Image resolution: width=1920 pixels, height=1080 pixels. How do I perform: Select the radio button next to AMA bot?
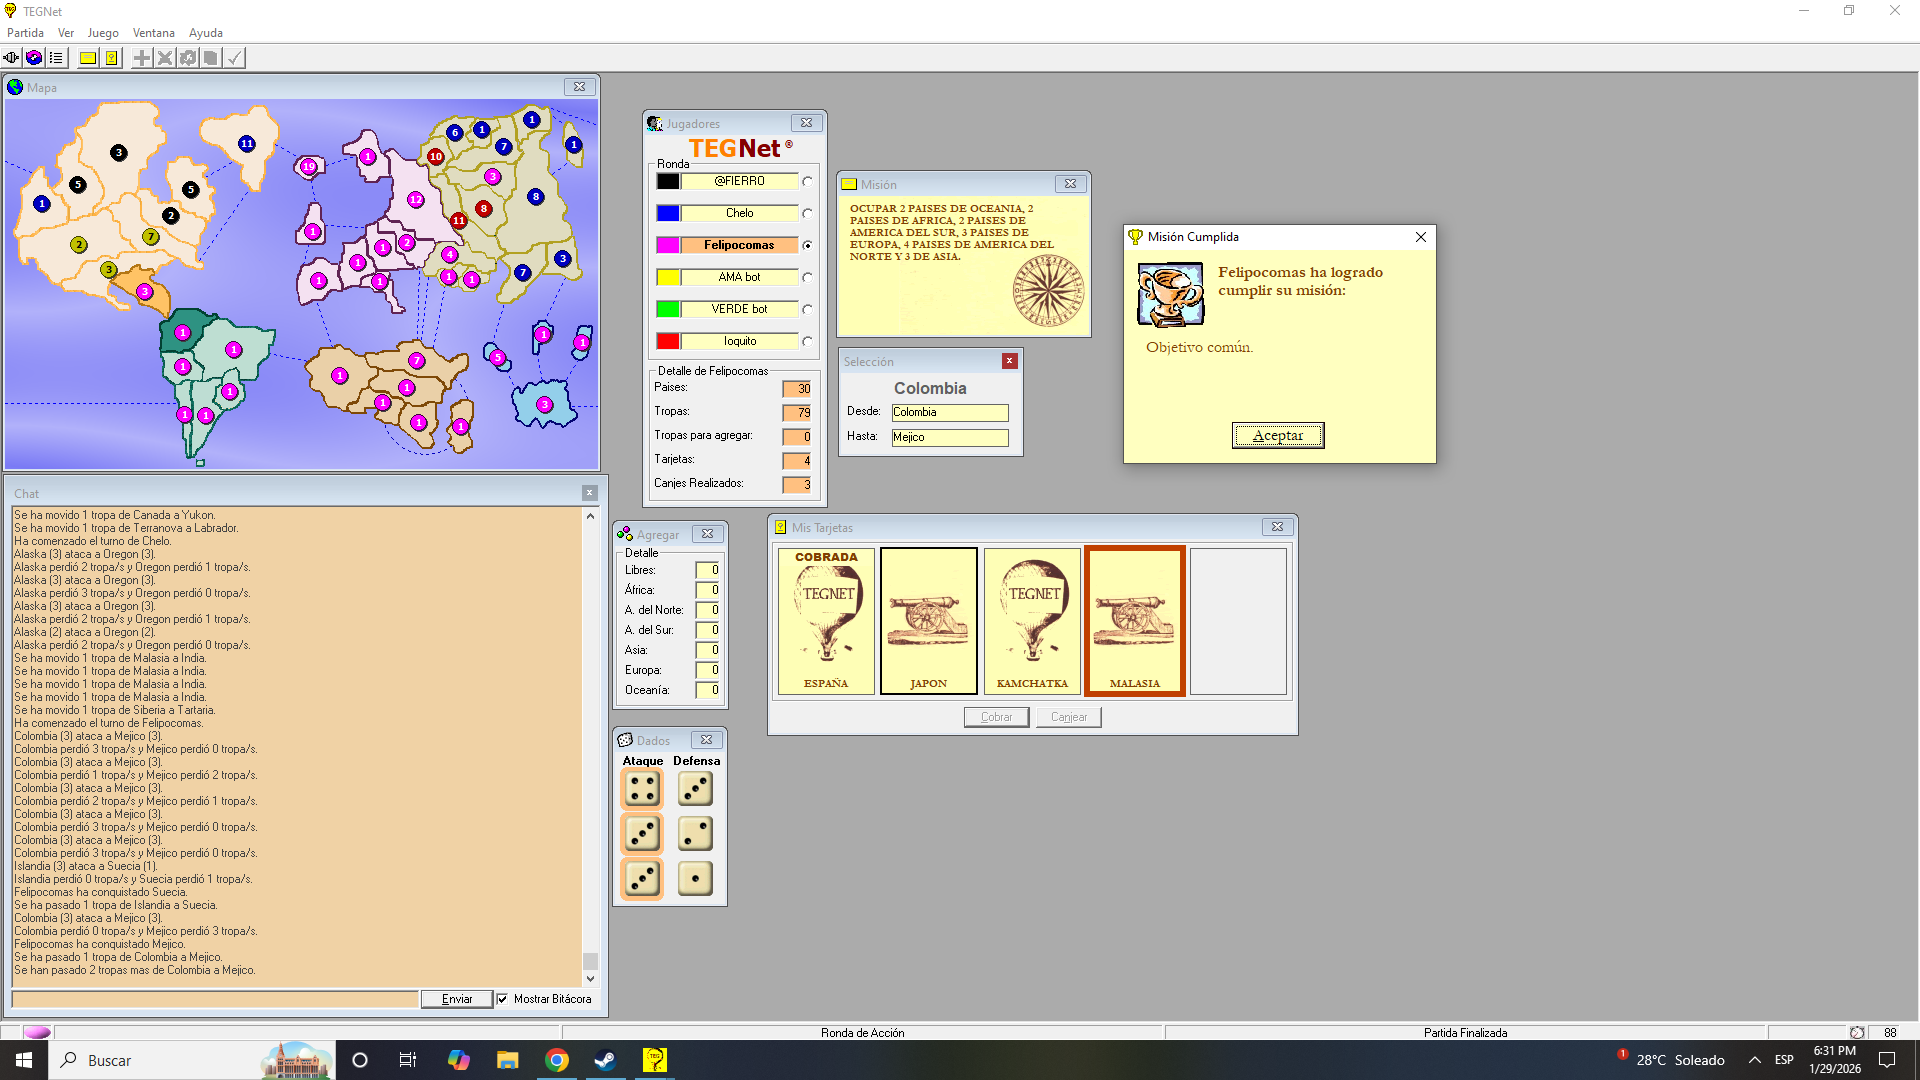[807, 277]
